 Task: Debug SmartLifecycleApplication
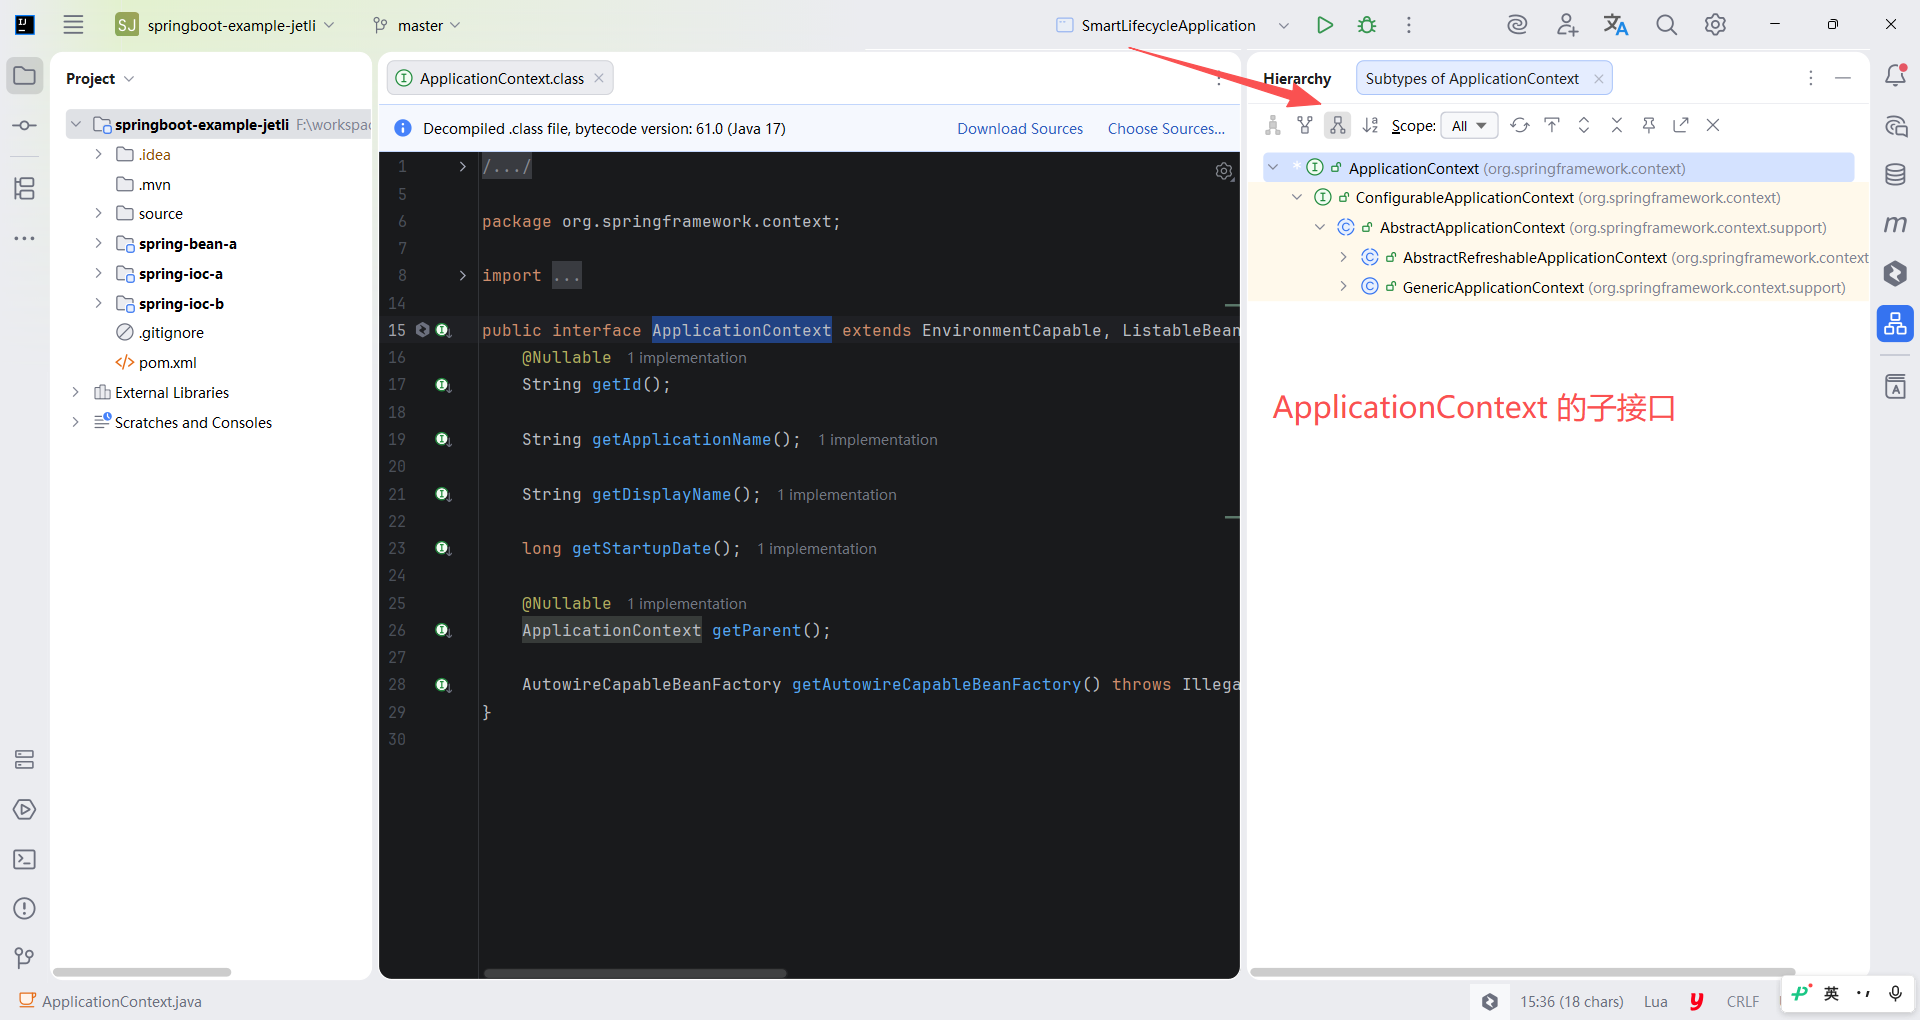pos(1367,25)
